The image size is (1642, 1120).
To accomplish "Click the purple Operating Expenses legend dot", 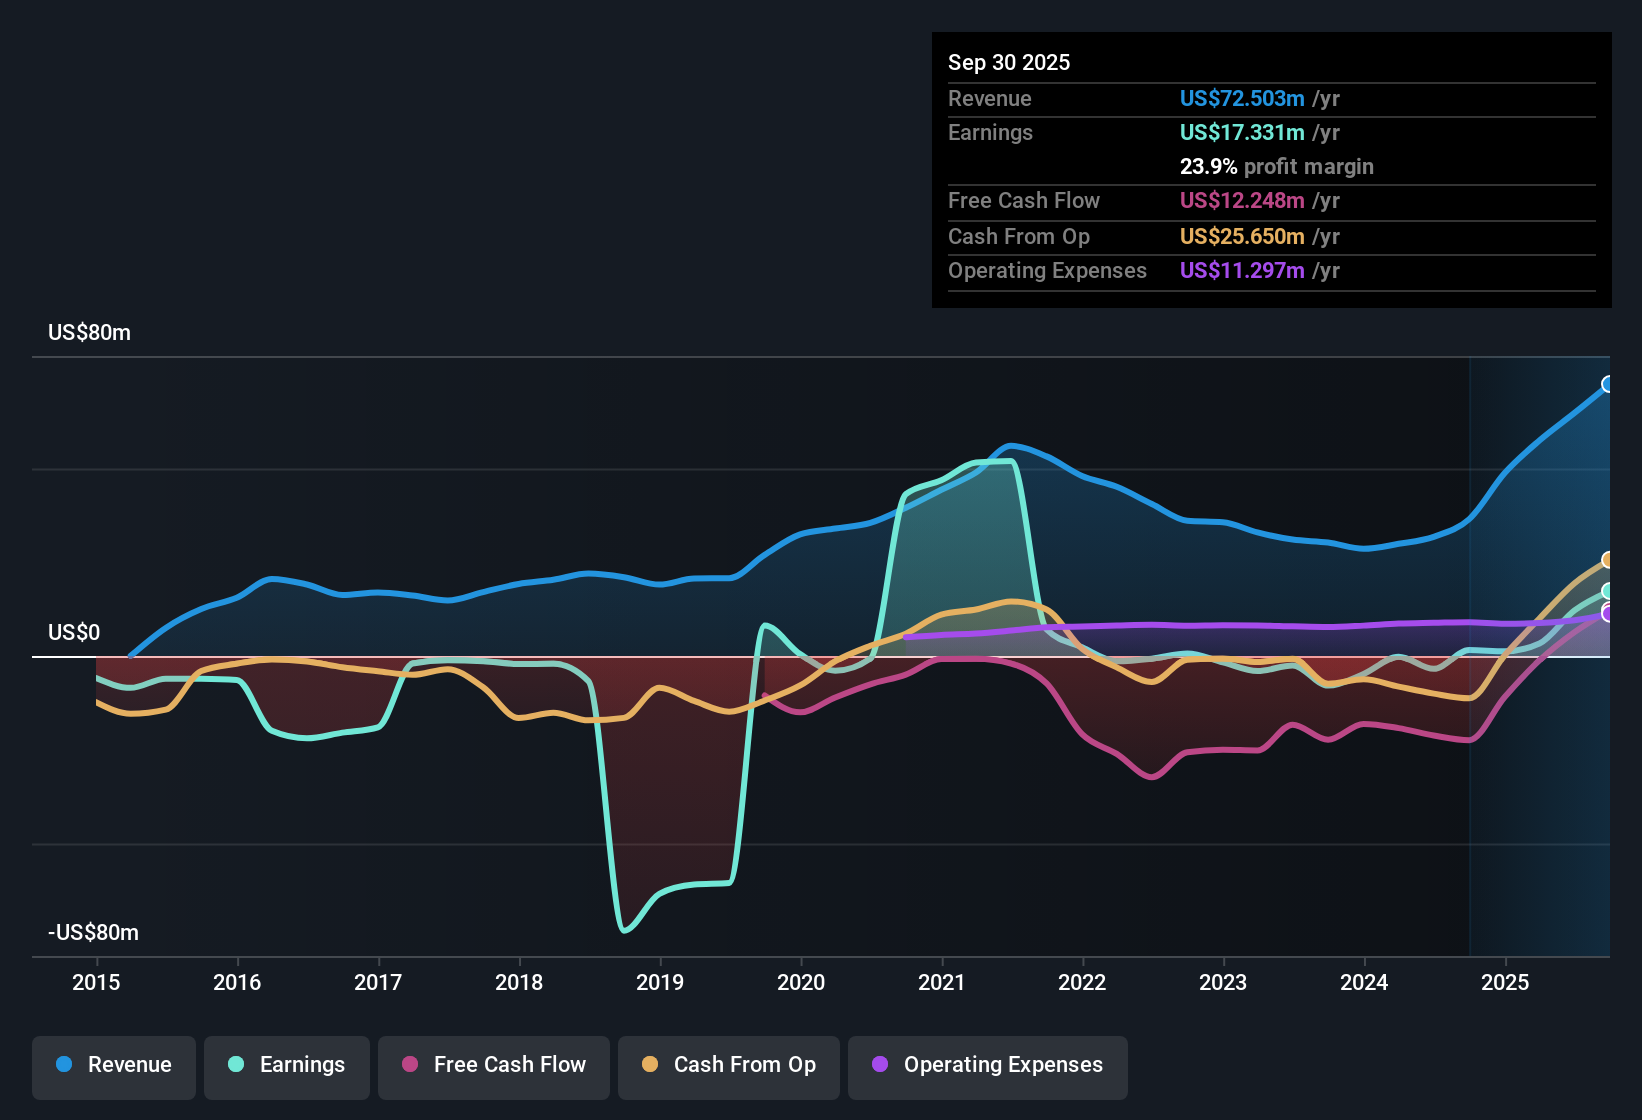I will coord(879,1065).
